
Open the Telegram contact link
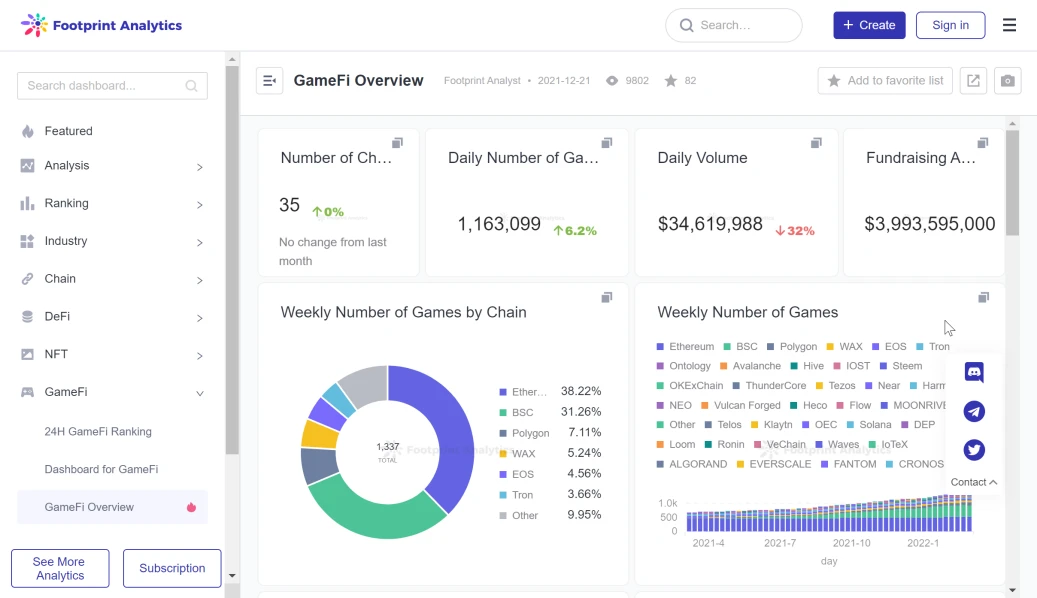(974, 411)
